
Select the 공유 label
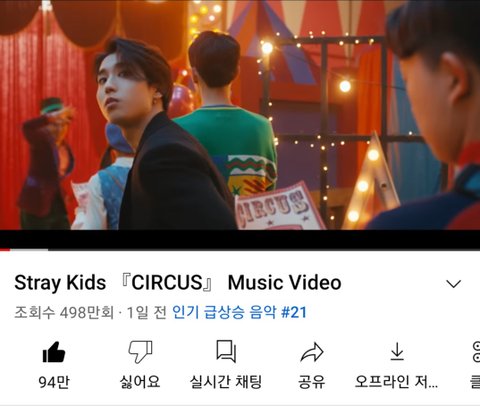click(x=312, y=382)
